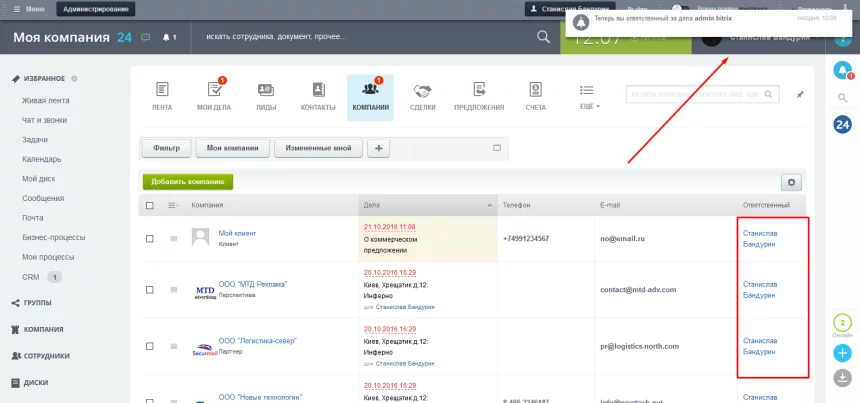Open Мои дела in CRM toolbar

[213, 89]
